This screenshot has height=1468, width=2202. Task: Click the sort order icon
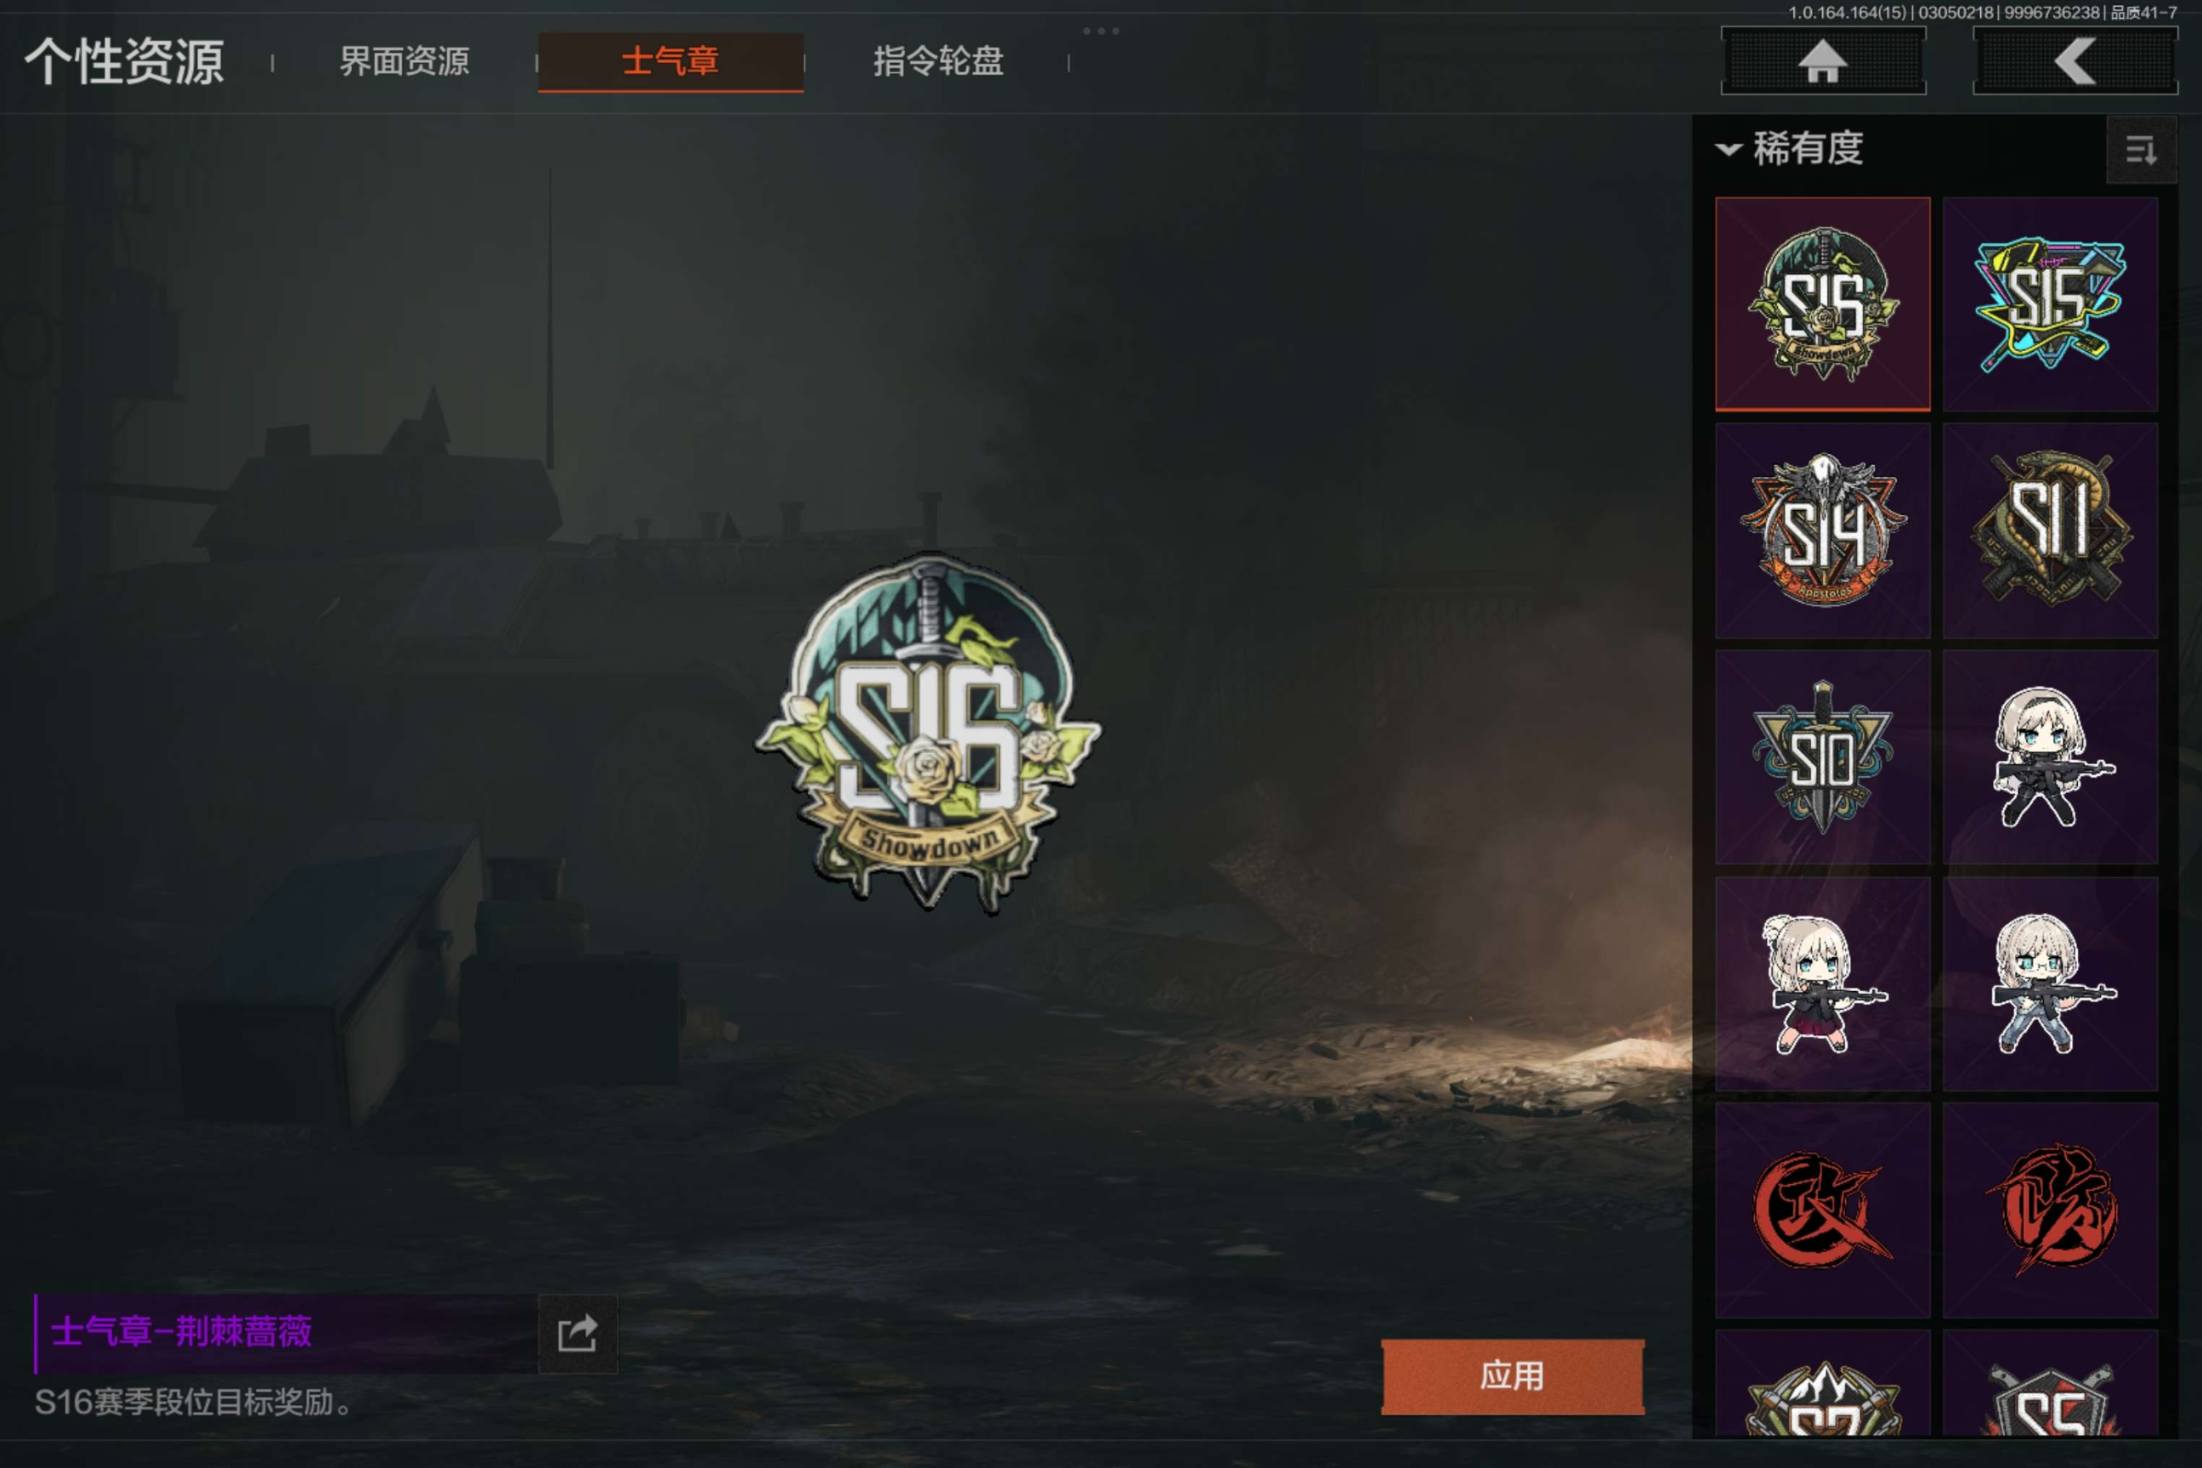[x=2141, y=150]
